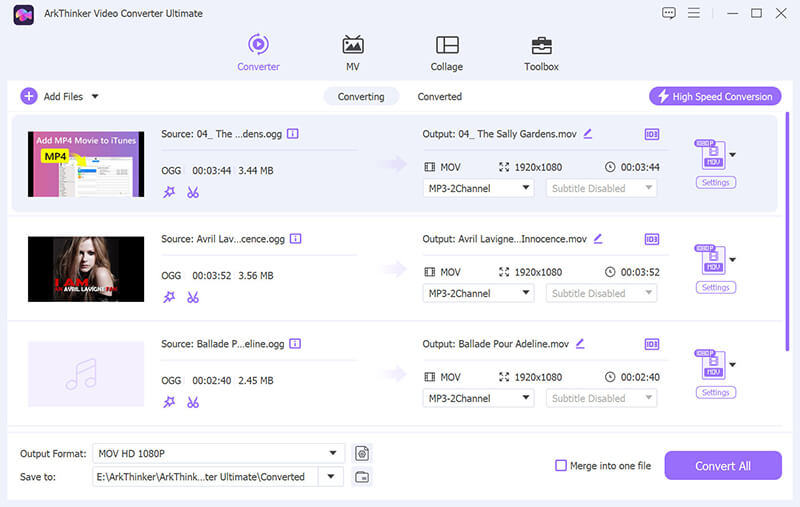Open the edit effects wand for Avril Lavigne file
The height and width of the screenshot is (507, 800).
pyautogui.click(x=169, y=297)
